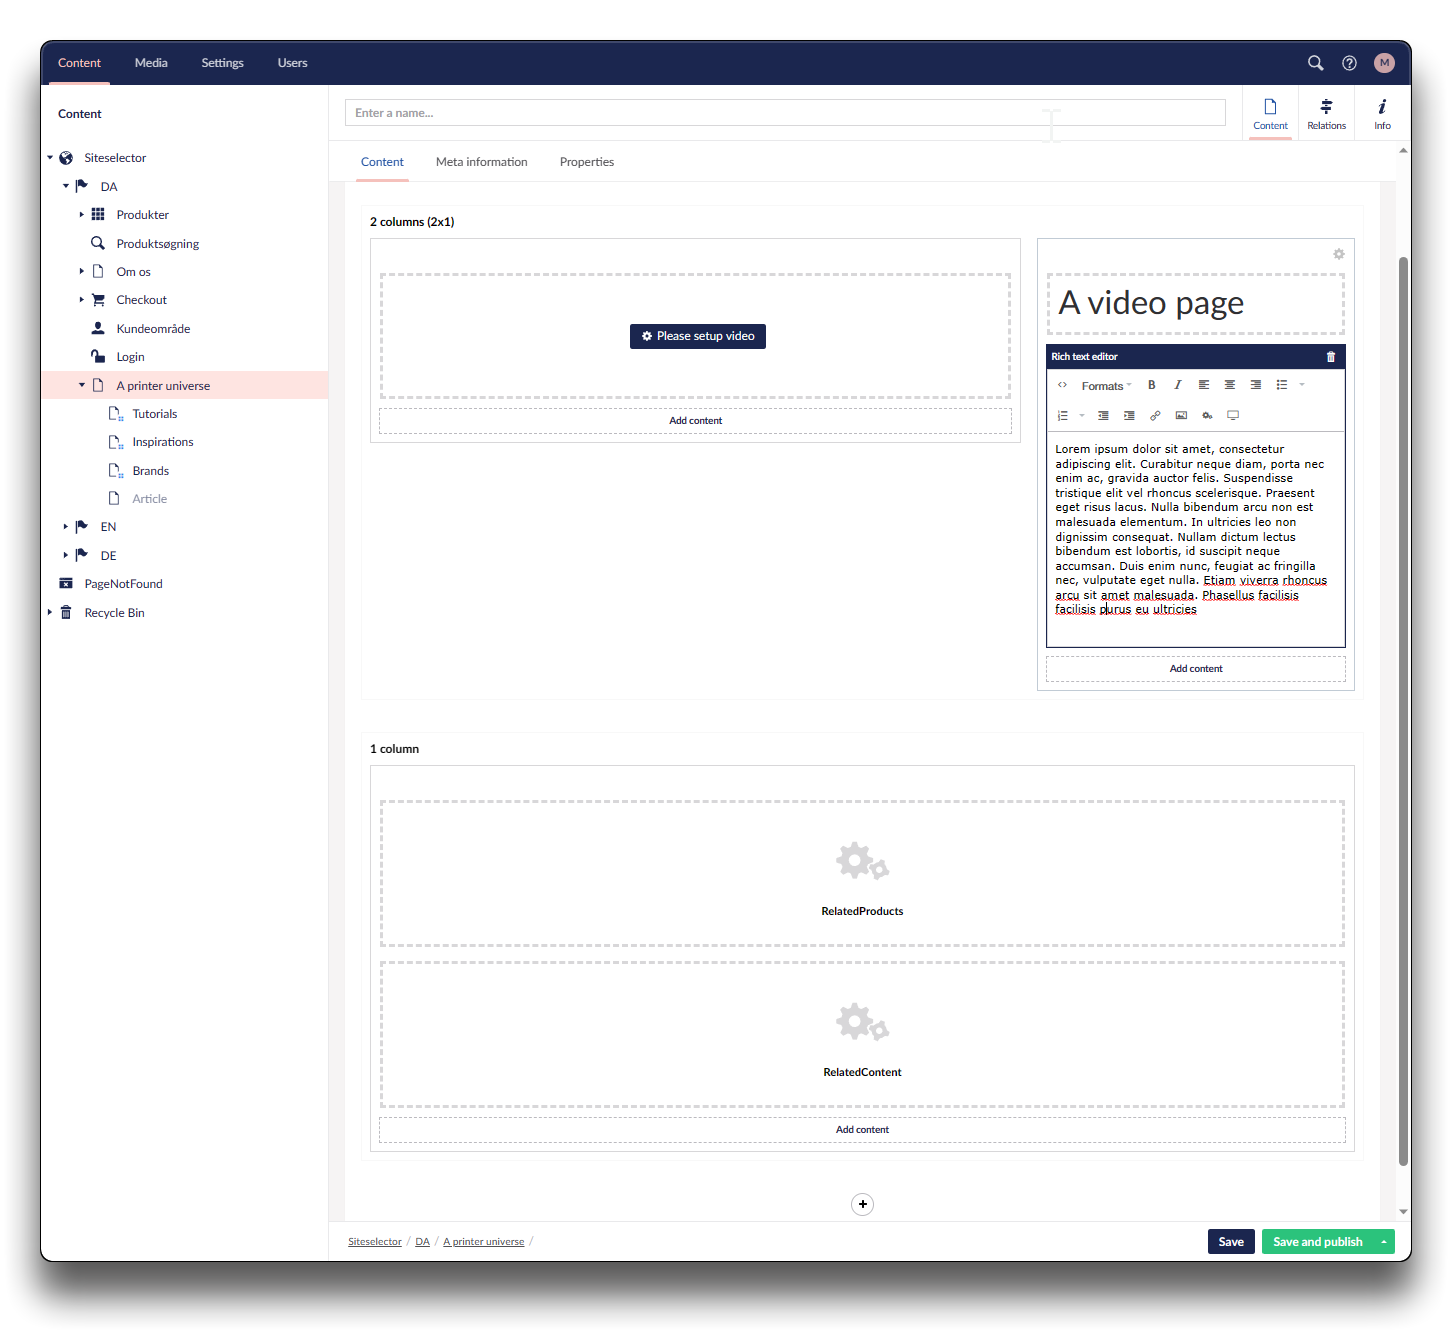This screenshot has width=1452, height=1334.
Task: Click the Please setup video button
Action: tap(697, 336)
